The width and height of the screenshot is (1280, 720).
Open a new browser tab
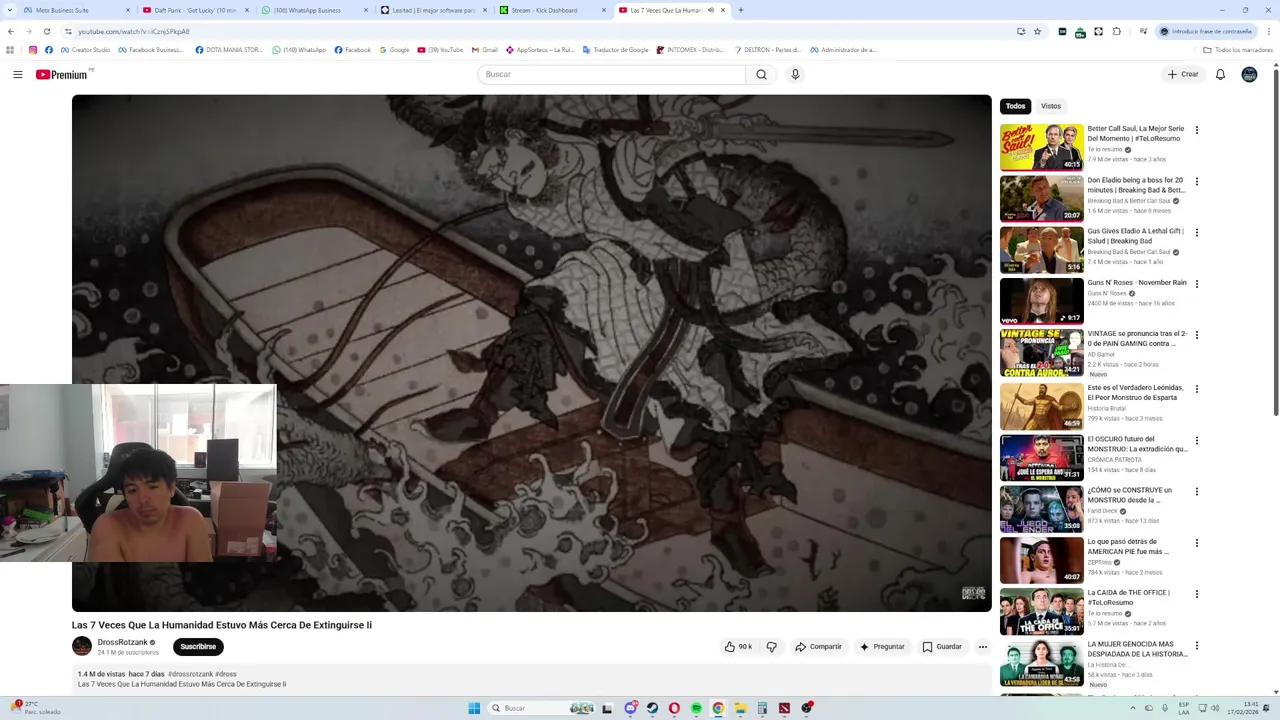tap(740, 10)
